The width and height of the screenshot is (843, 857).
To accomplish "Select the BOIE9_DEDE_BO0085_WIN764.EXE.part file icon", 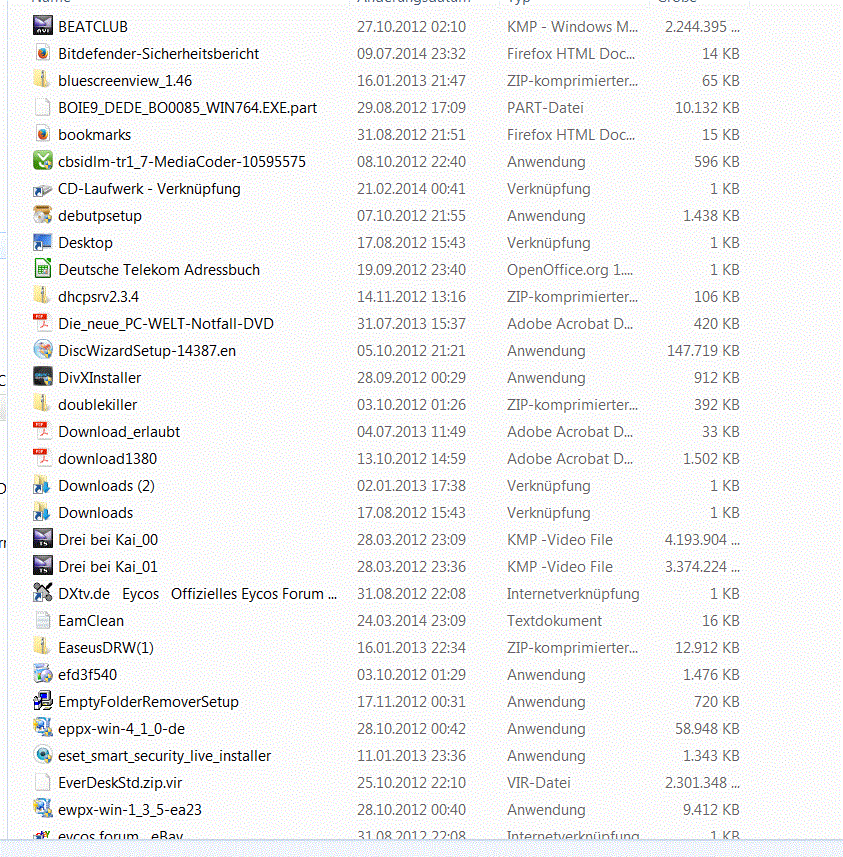I will pos(43,107).
